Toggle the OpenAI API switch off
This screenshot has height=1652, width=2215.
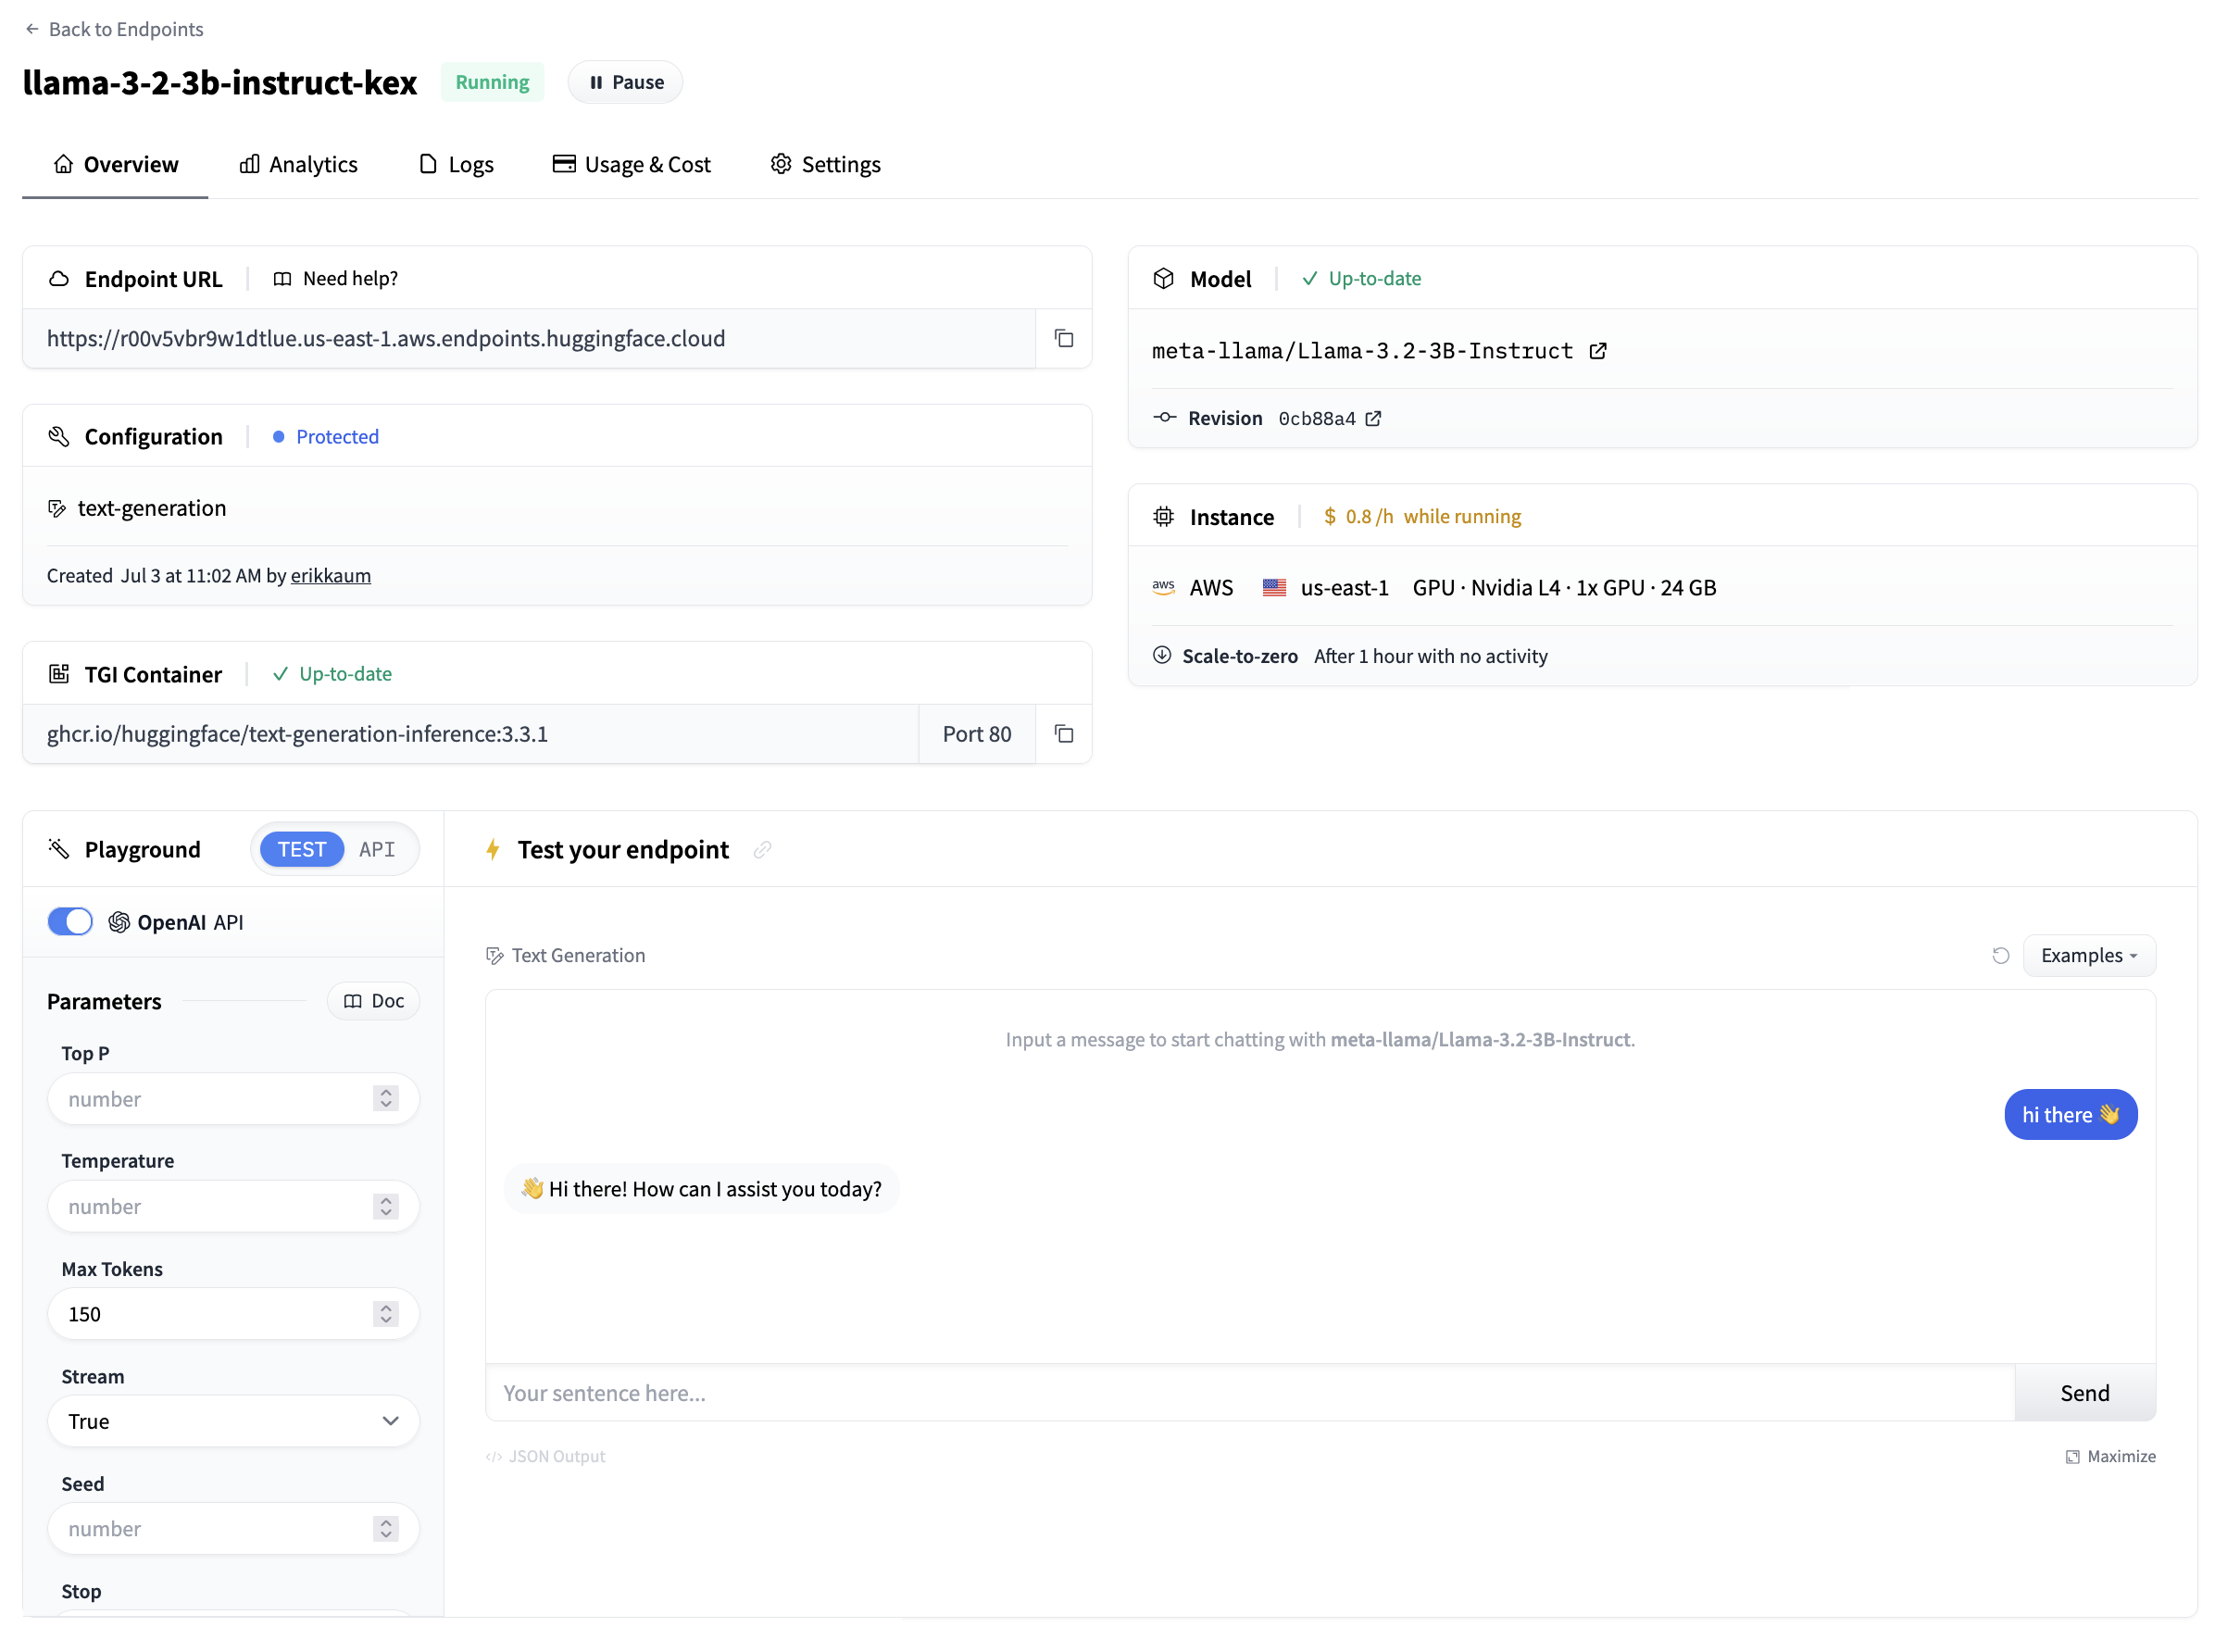[70, 922]
